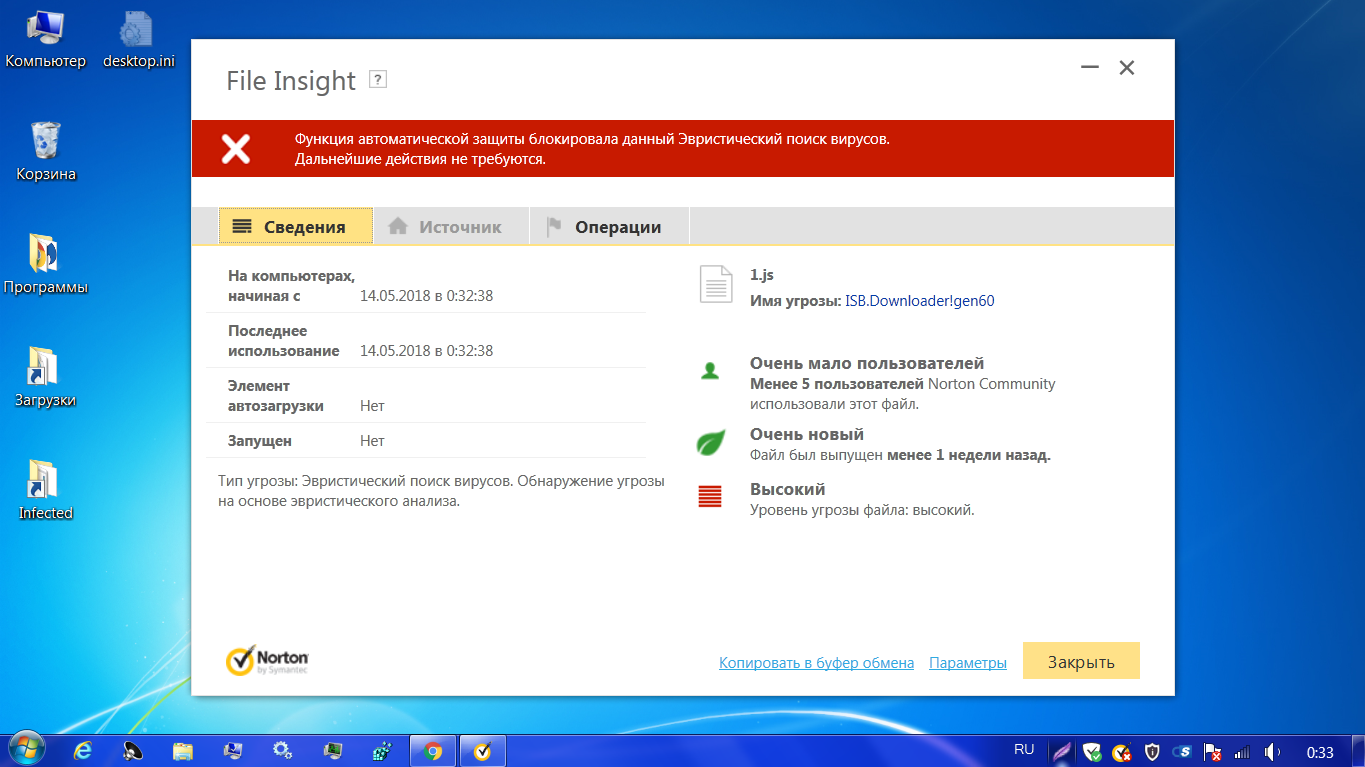Click the green user community icon
The image size is (1365, 767).
tap(710, 371)
